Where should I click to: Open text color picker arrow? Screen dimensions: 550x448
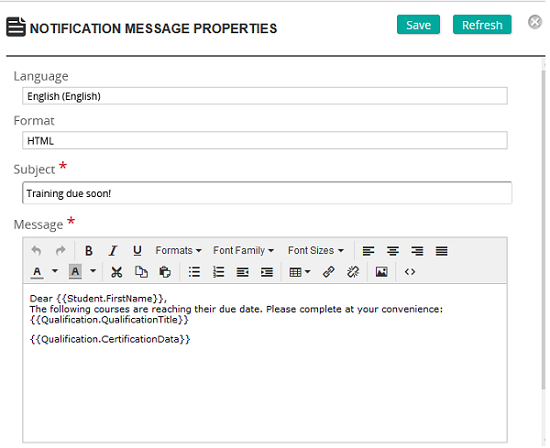pyautogui.click(x=55, y=271)
